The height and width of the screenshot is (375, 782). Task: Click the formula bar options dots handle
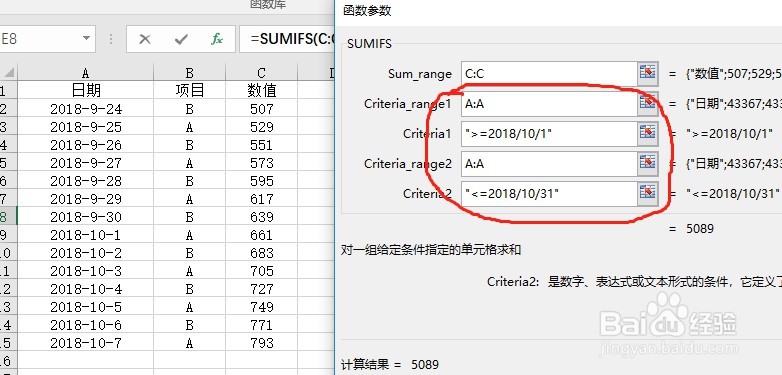coord(111,39)
